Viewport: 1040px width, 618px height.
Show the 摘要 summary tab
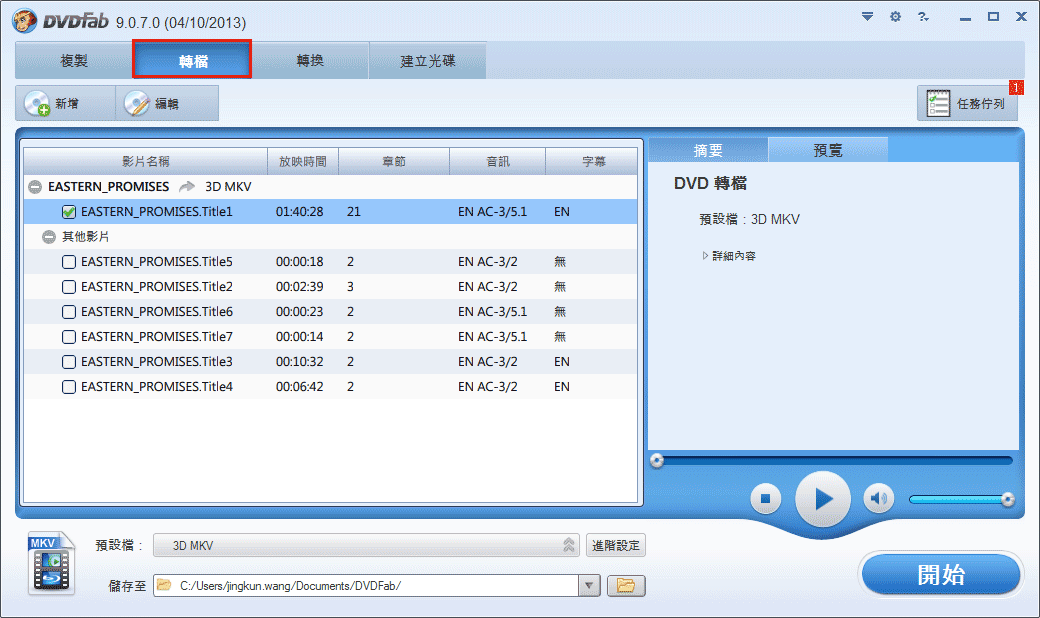(x=708, y=150)
